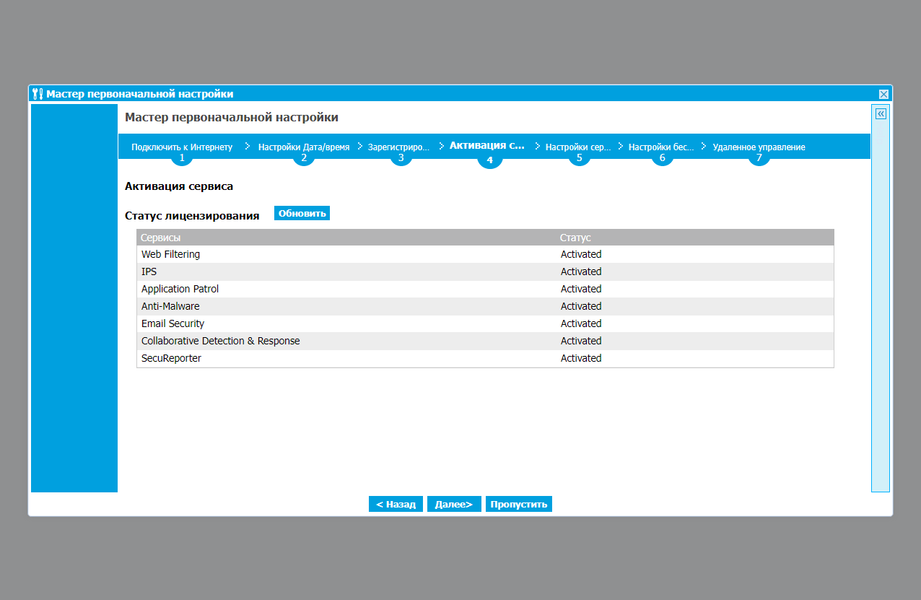Proceed with the Далее button
921x600 pixels.
point(454,504)
